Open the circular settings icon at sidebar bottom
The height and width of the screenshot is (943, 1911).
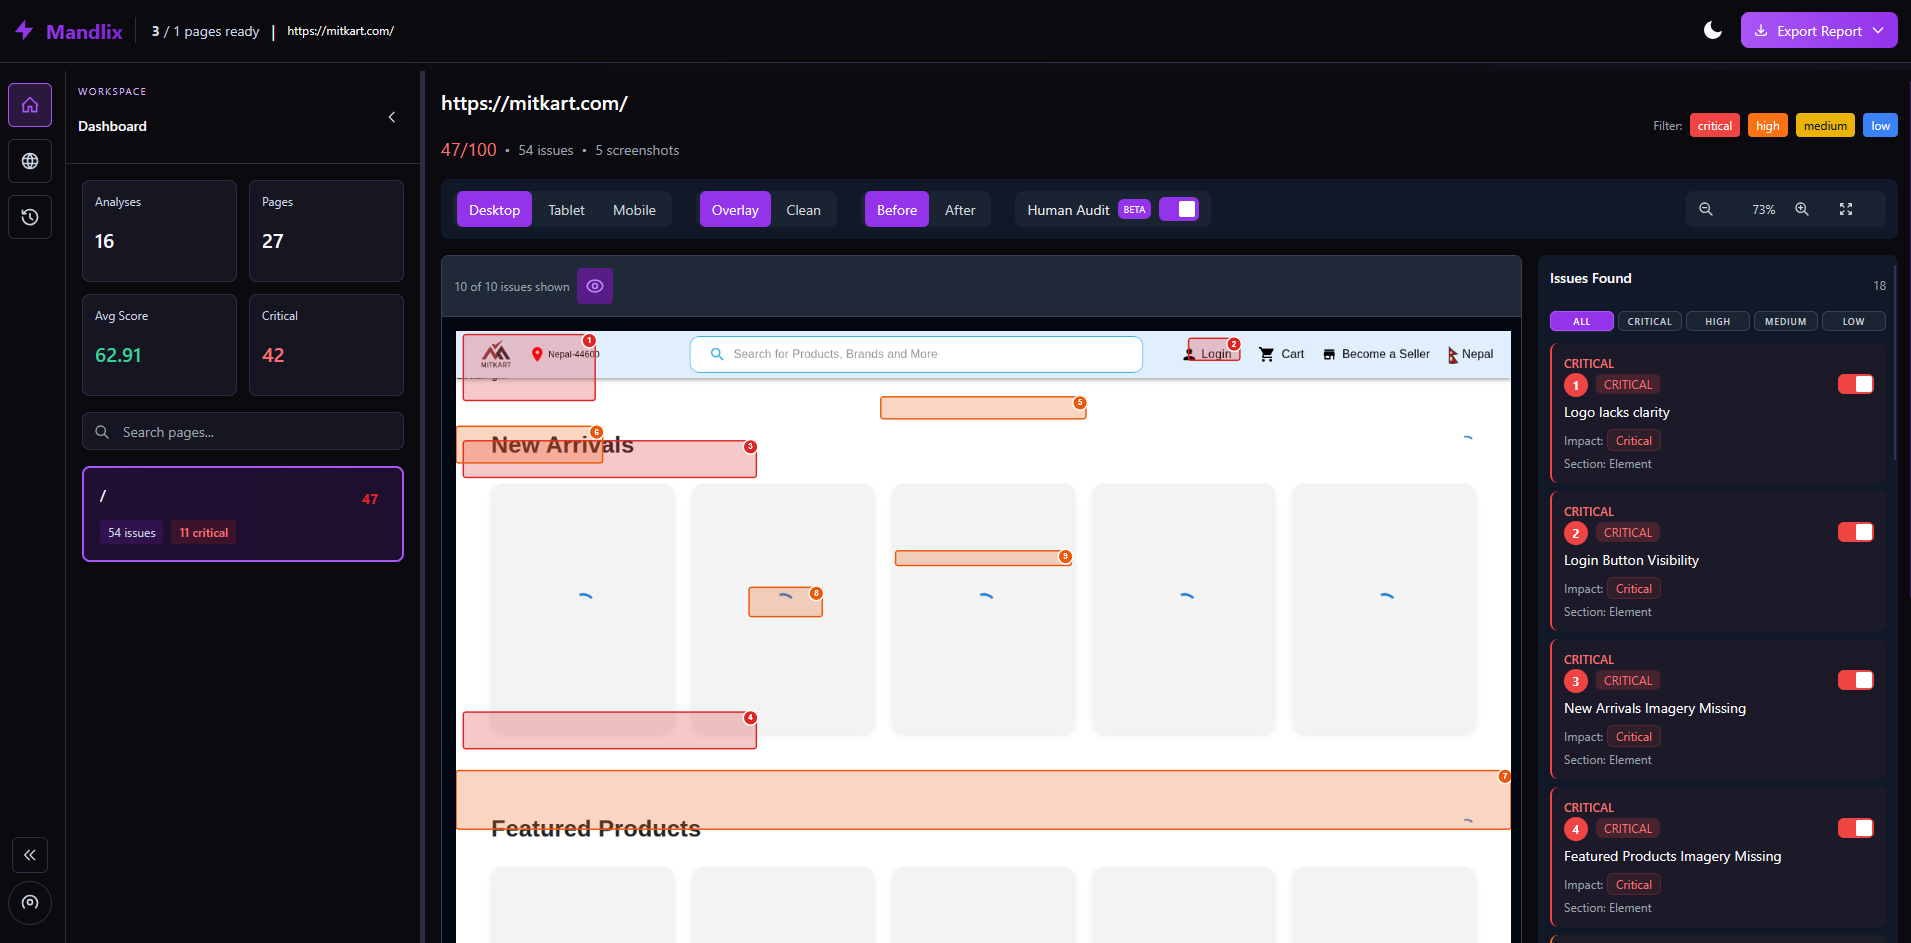30,903
